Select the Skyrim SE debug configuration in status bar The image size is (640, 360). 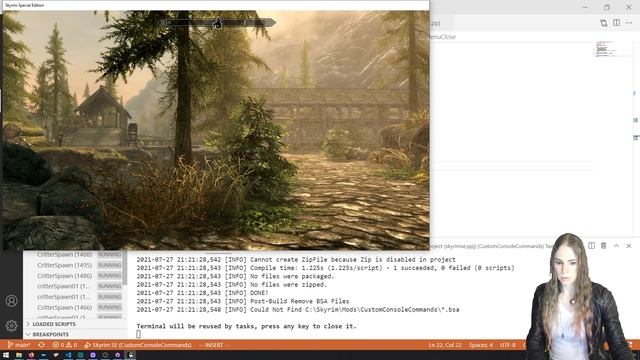tap(138, 345)
